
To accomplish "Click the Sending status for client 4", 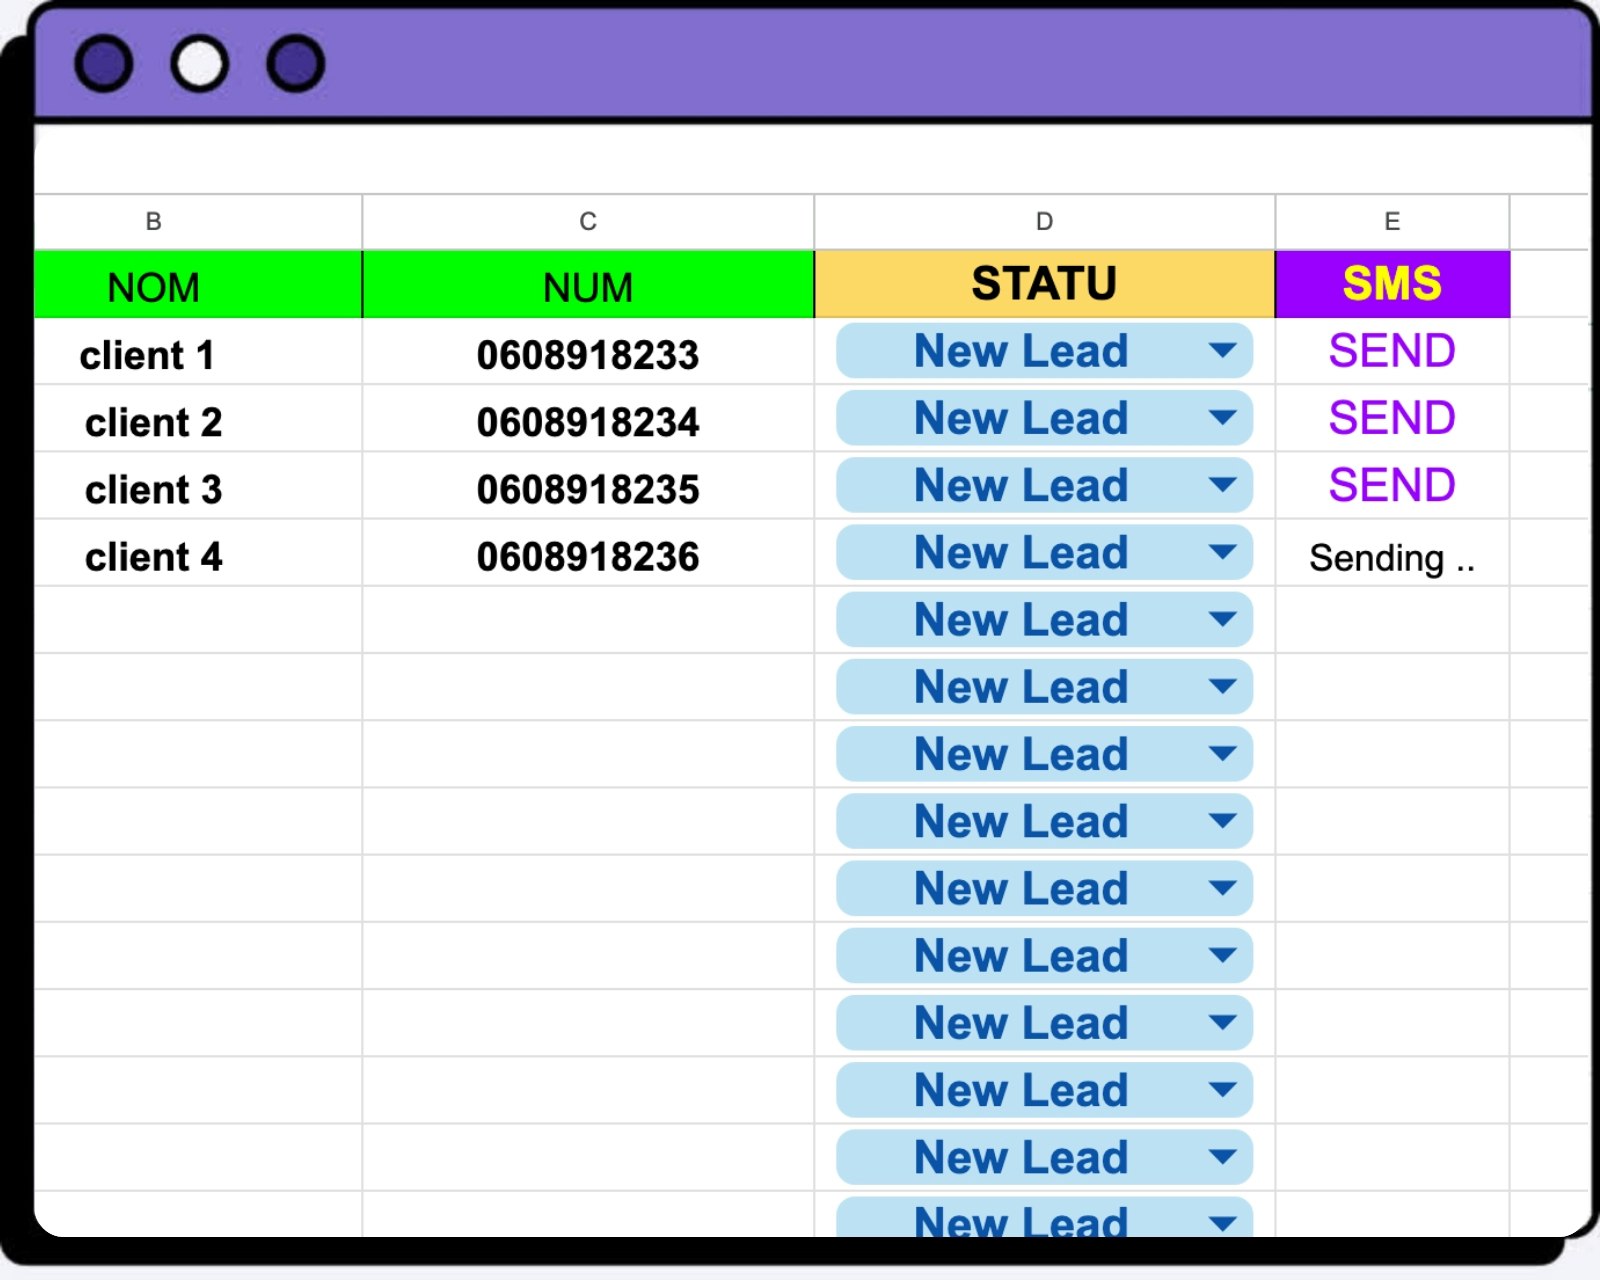I will click(1391, 558).
